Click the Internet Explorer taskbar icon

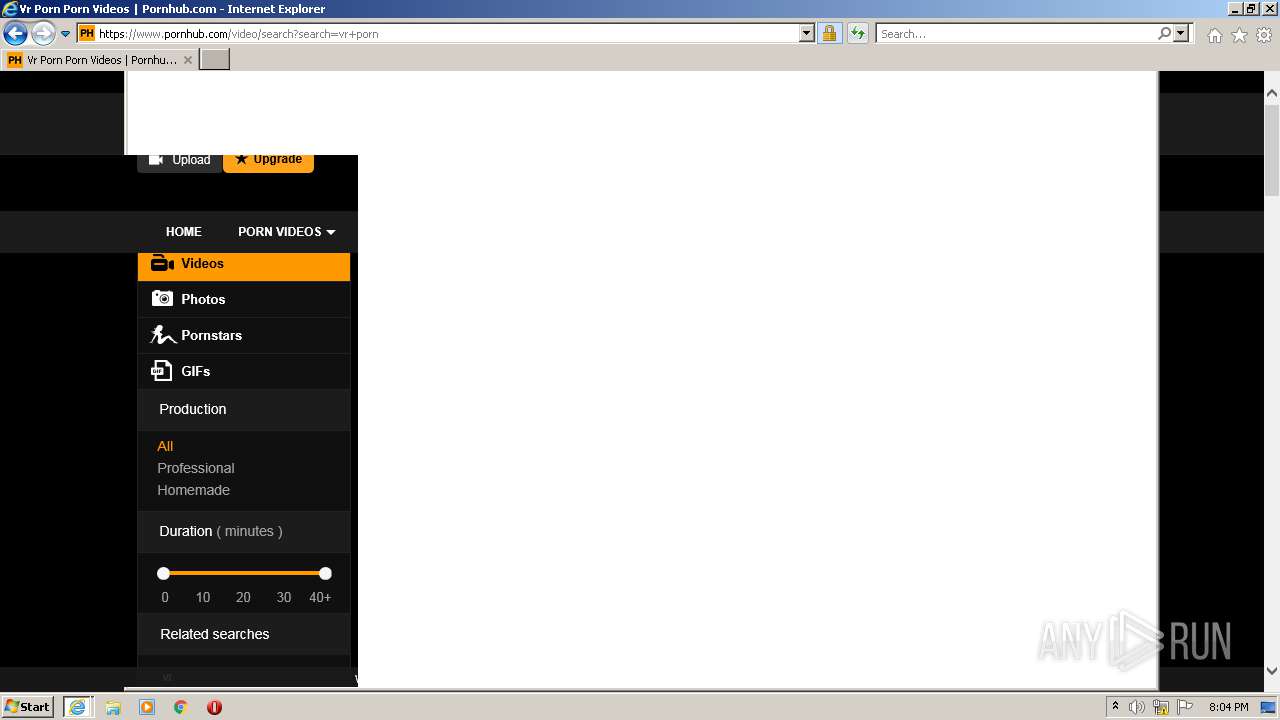(x=77, y=707)
